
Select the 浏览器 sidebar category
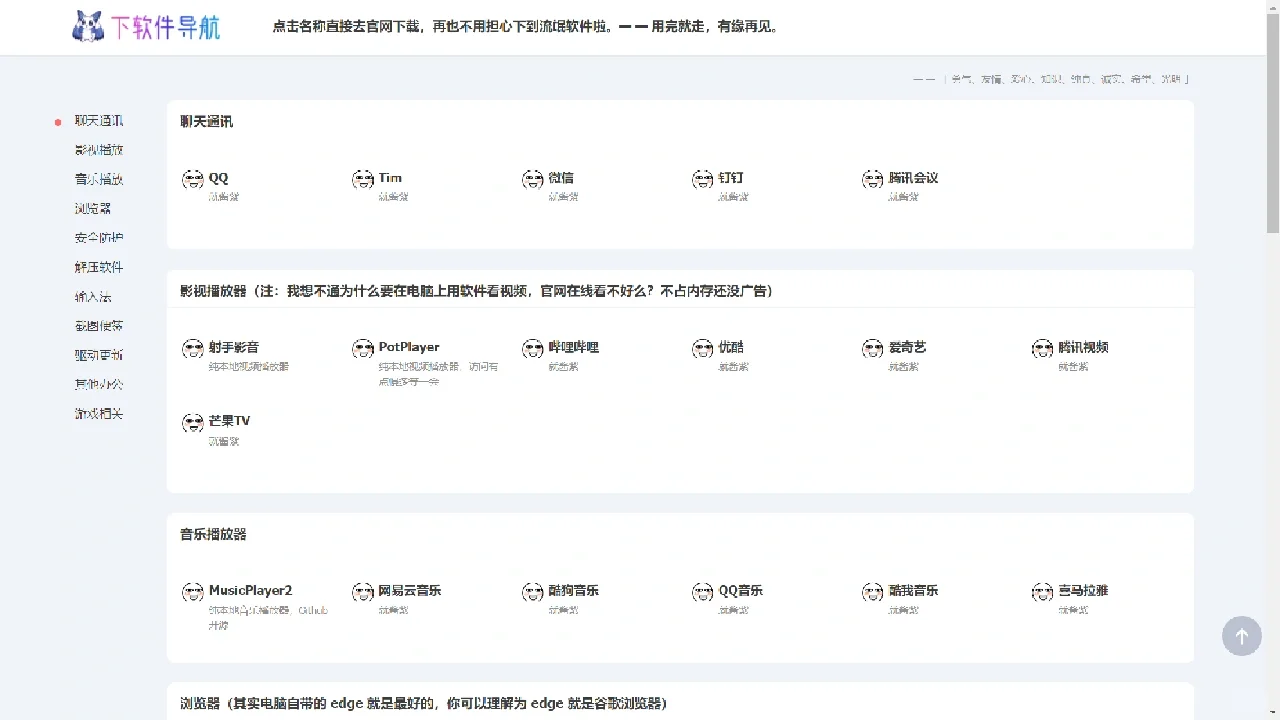coord(93,208)
